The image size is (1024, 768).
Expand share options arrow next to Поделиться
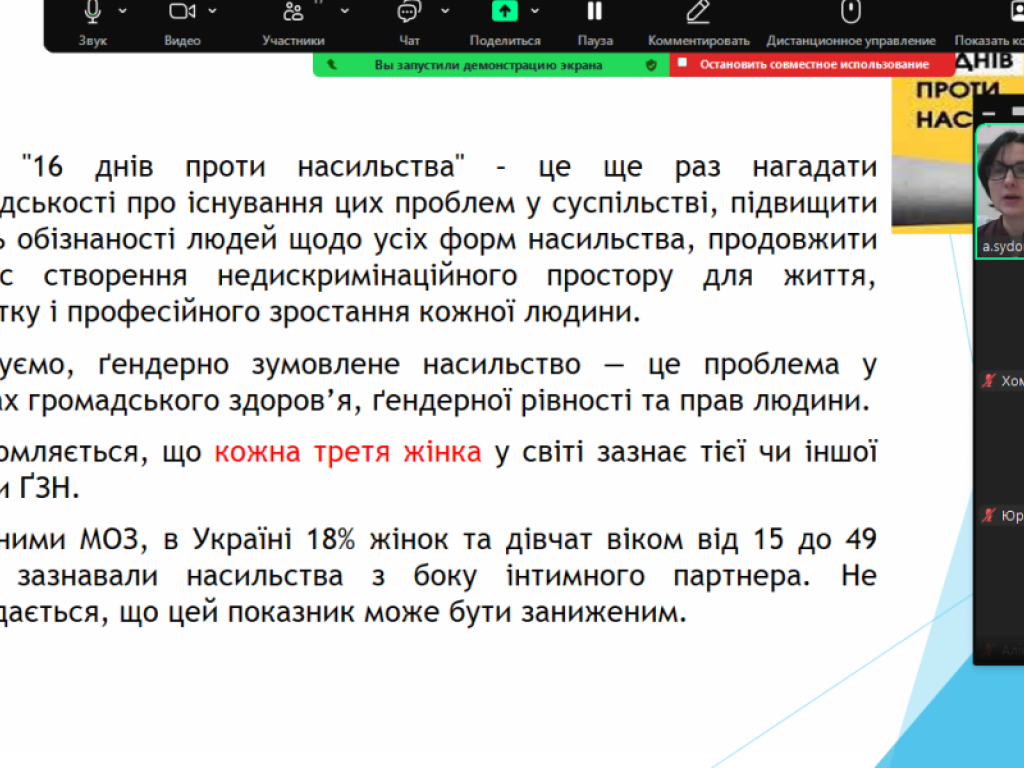535,11
